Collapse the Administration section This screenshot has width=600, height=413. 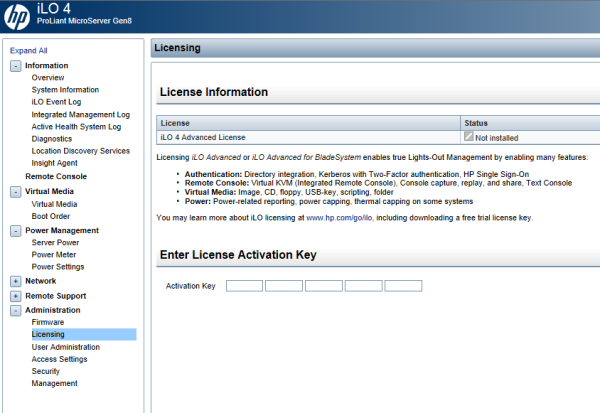coord(15,310)
